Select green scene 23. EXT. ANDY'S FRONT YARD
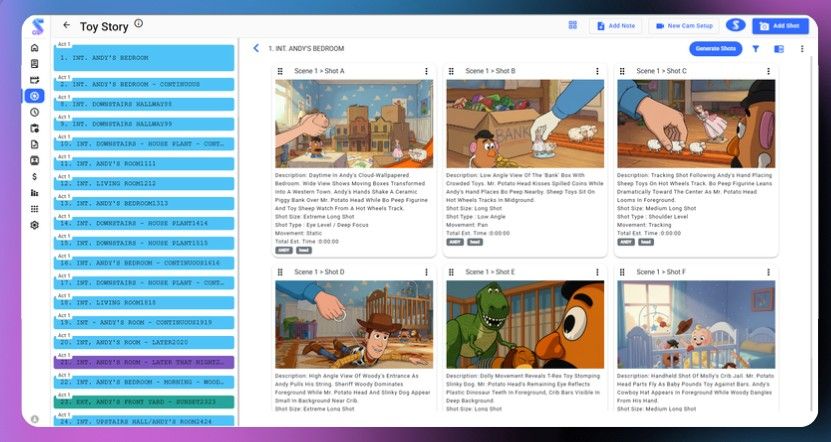This screenshot has height=442, width=831. pos(144,402)
